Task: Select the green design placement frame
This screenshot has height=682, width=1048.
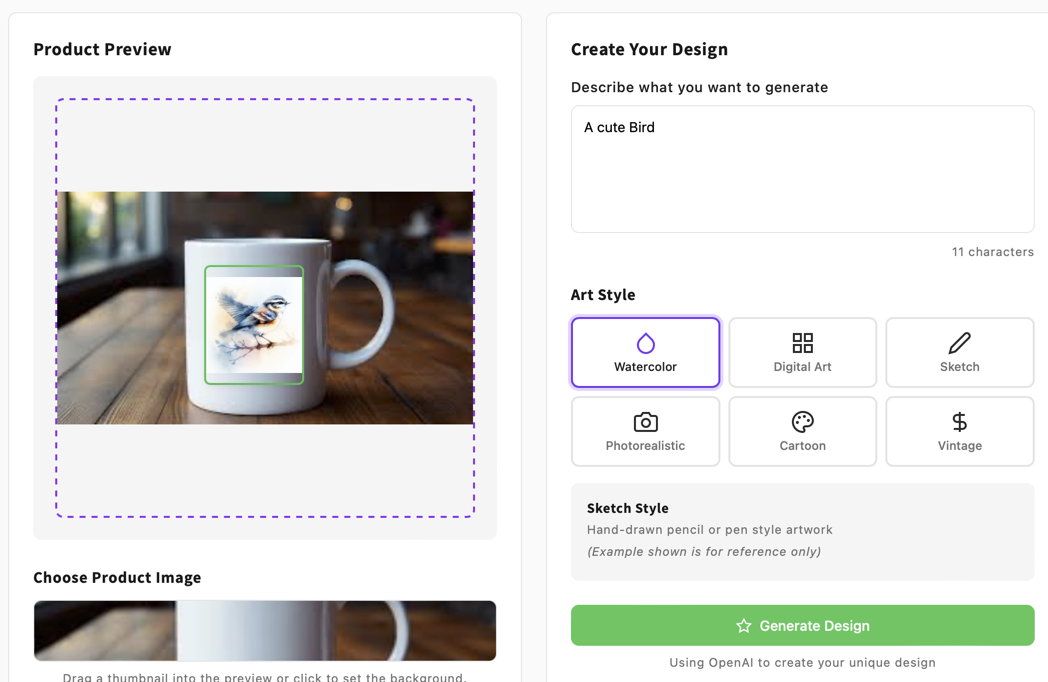Action: tap(254, 323)
